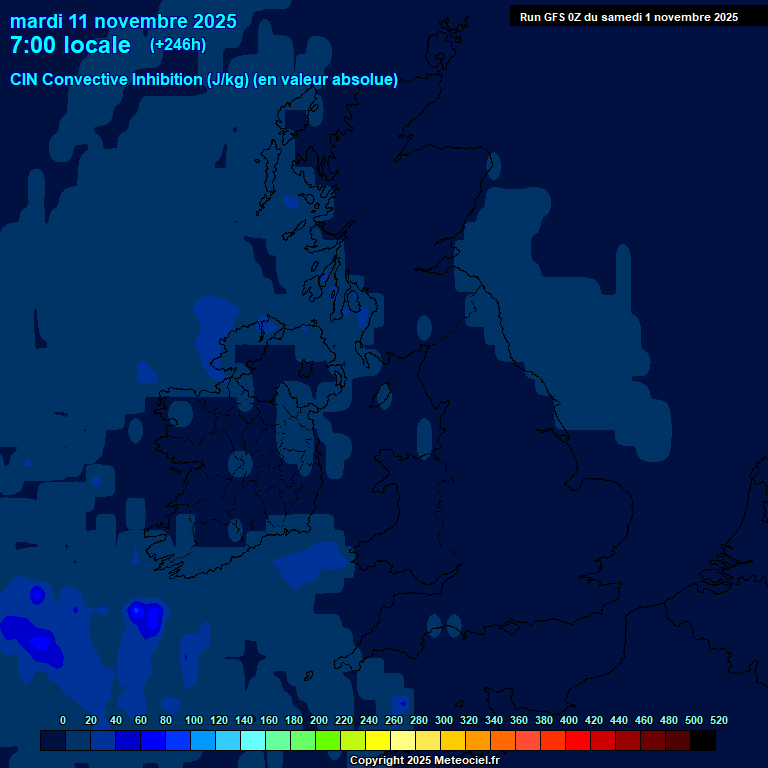Click the cyan swatch between 140 and 160
Screen dimensions: 768x768
pyautogui.click(x=252, y=741)
